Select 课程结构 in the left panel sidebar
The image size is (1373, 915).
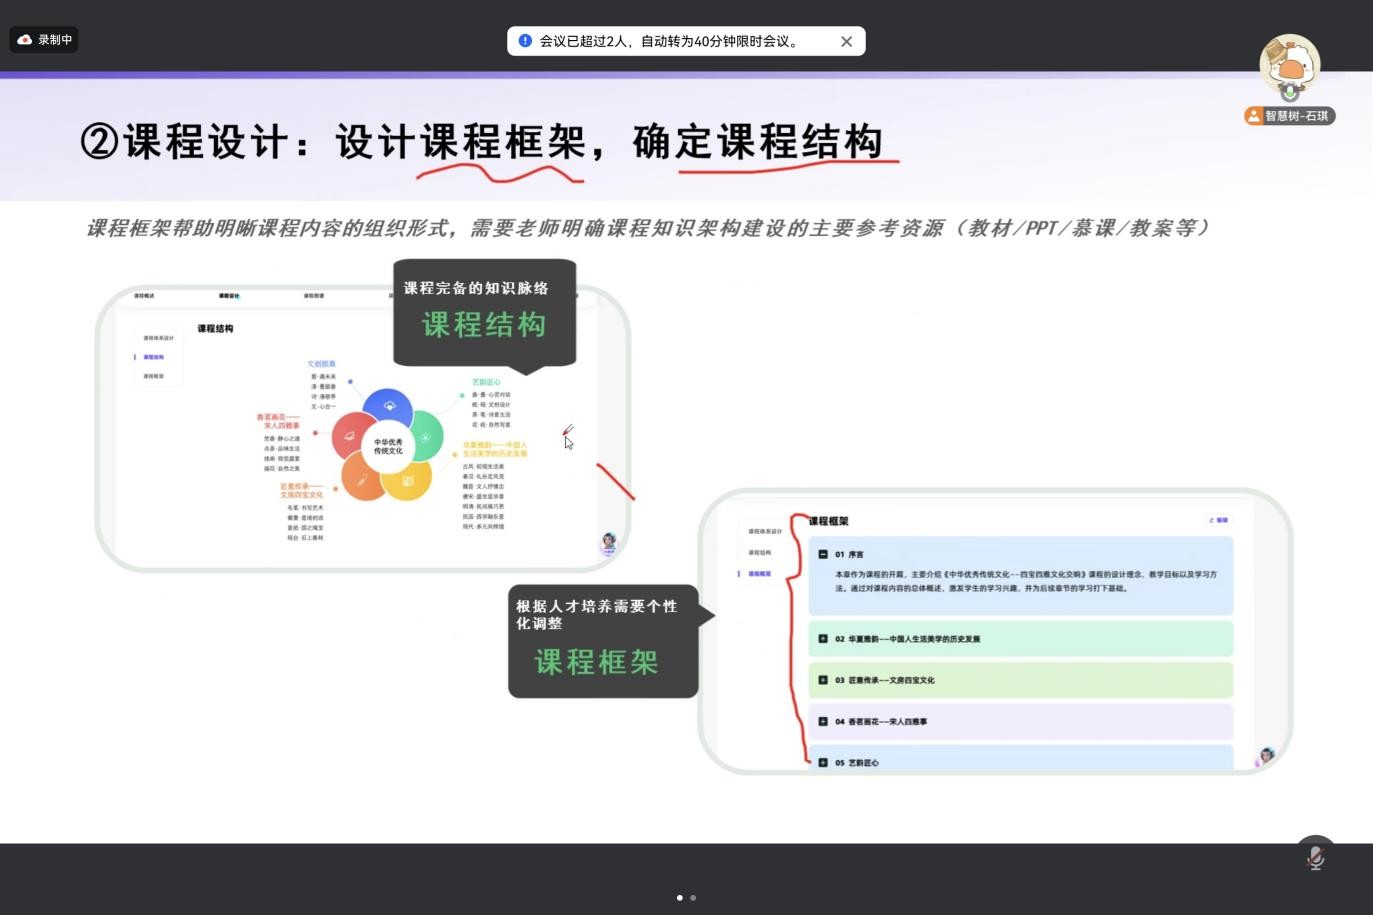click(x=153, y=357)
